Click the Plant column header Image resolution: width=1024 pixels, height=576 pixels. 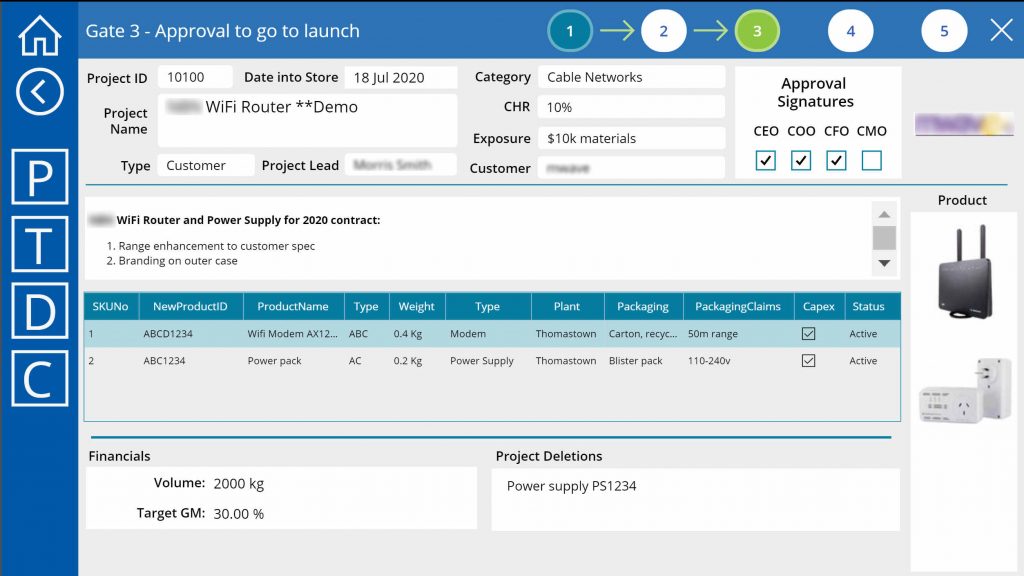click(567, 306)
